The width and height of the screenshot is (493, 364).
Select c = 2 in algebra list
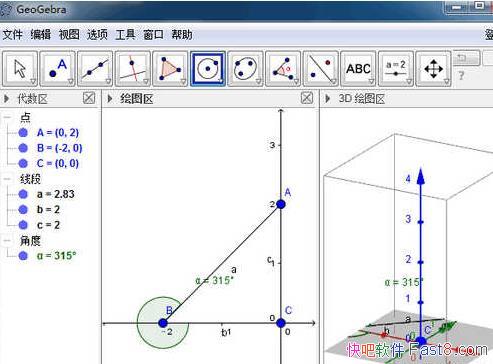48,225
